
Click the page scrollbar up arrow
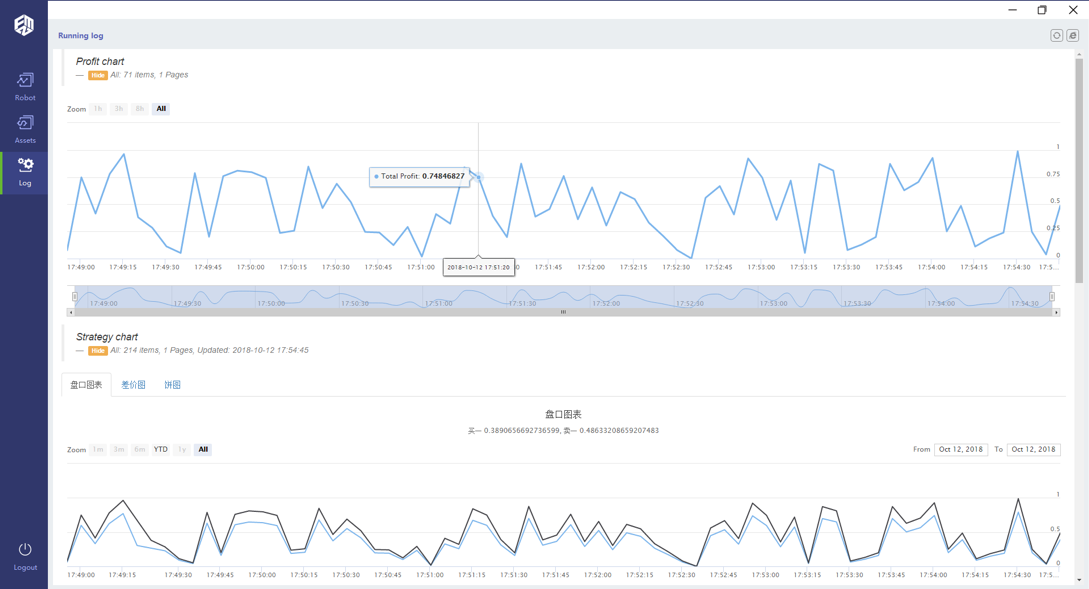(x=1079, y=53)
